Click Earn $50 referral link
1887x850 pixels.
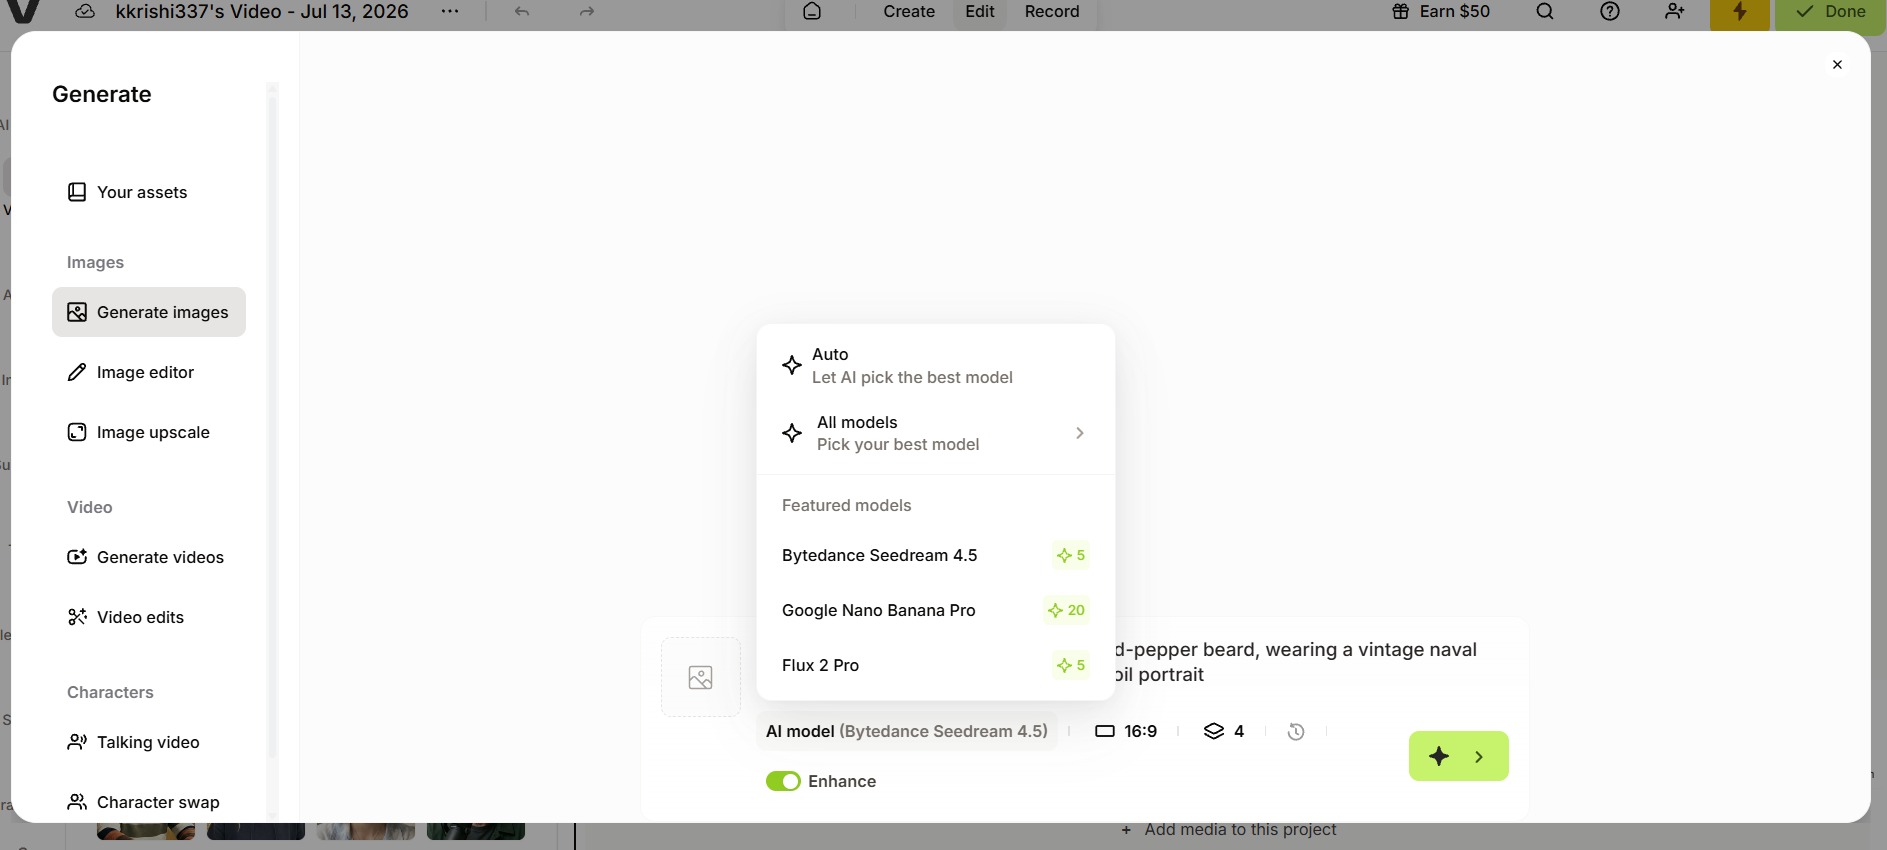pyautogui.click(x=1441, y=12)
